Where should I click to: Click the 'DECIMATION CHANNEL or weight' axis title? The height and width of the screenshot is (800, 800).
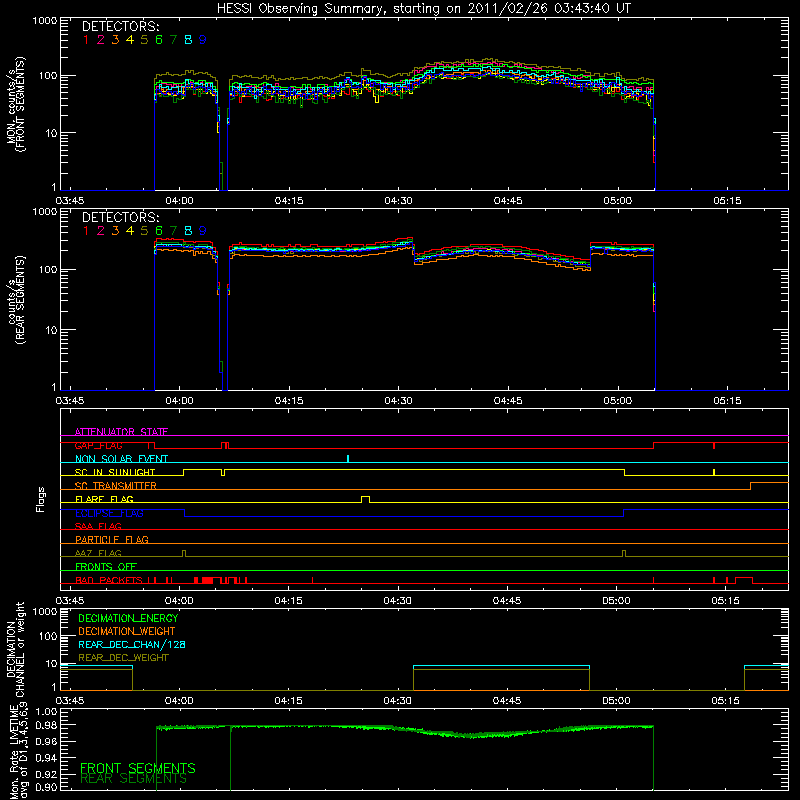(x=16, y=649)
